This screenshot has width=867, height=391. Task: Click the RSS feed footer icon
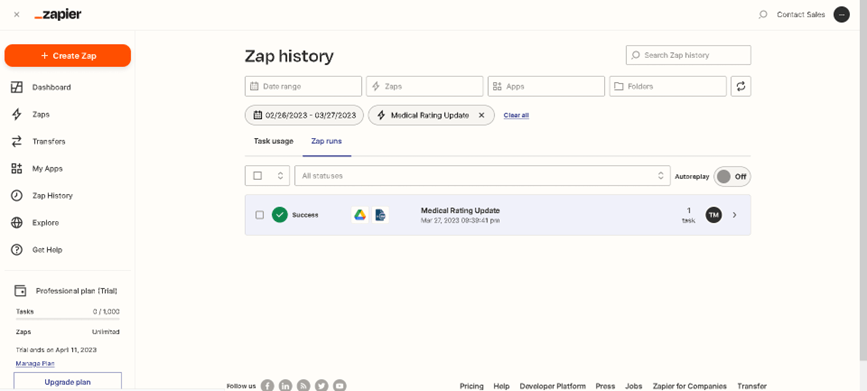304,385
